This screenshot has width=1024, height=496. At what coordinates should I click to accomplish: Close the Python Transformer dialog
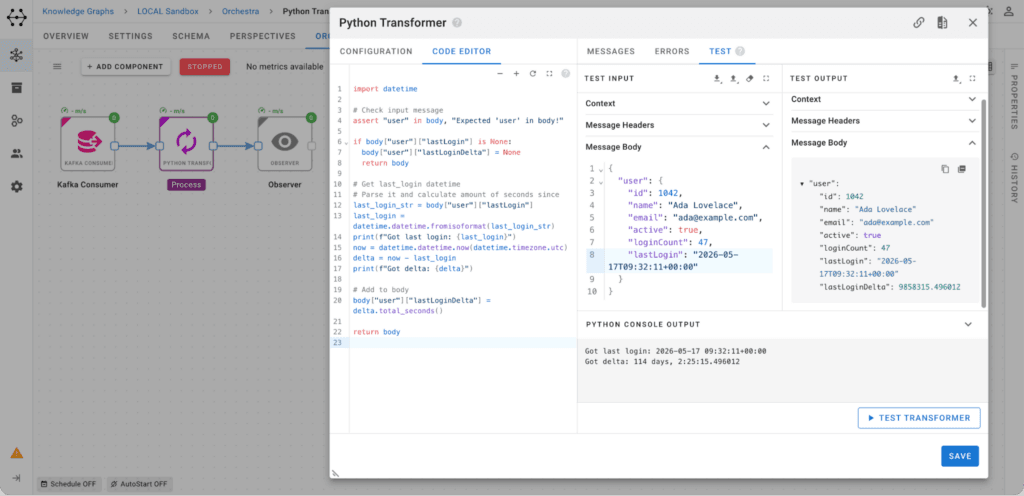tap(972, 23)
